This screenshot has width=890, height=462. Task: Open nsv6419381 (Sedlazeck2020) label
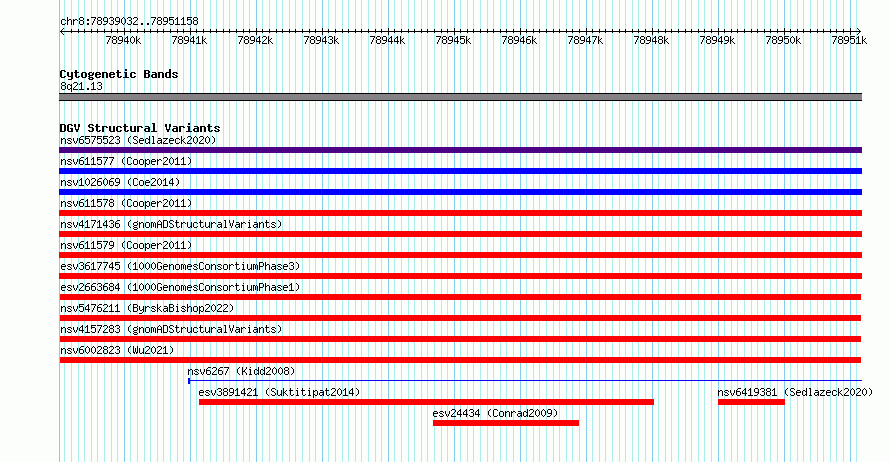pos(795,392)
